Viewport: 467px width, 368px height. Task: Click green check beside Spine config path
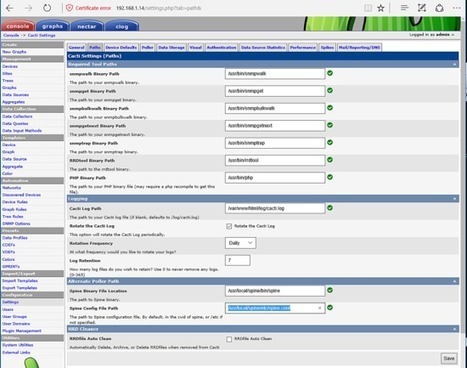pos(330,307)
